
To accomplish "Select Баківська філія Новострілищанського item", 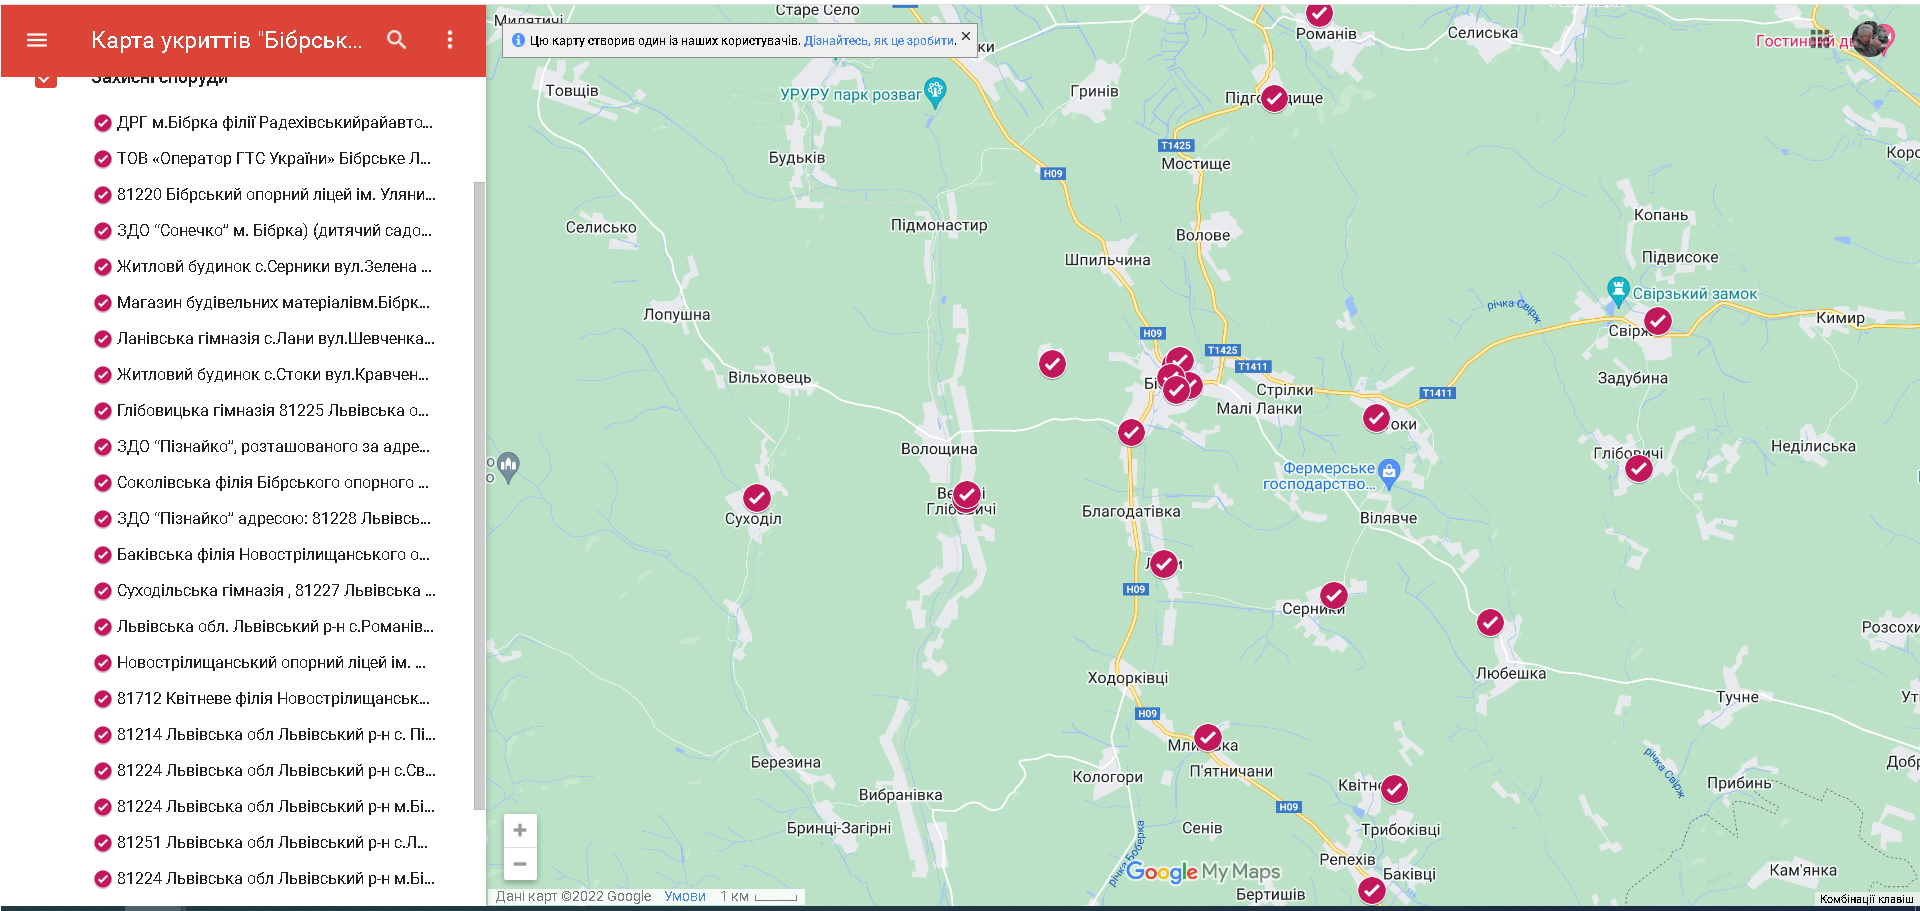I will 263,555.
